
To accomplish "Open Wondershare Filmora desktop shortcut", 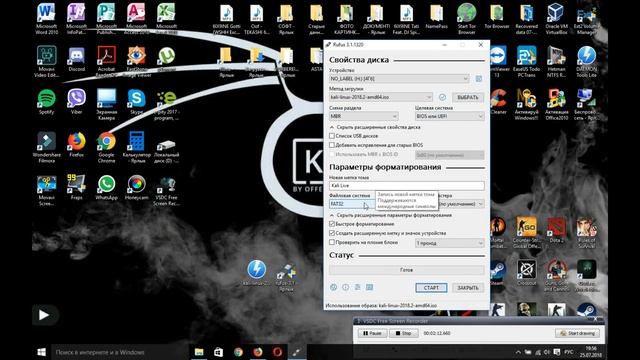I will click(x=47, y=147).
